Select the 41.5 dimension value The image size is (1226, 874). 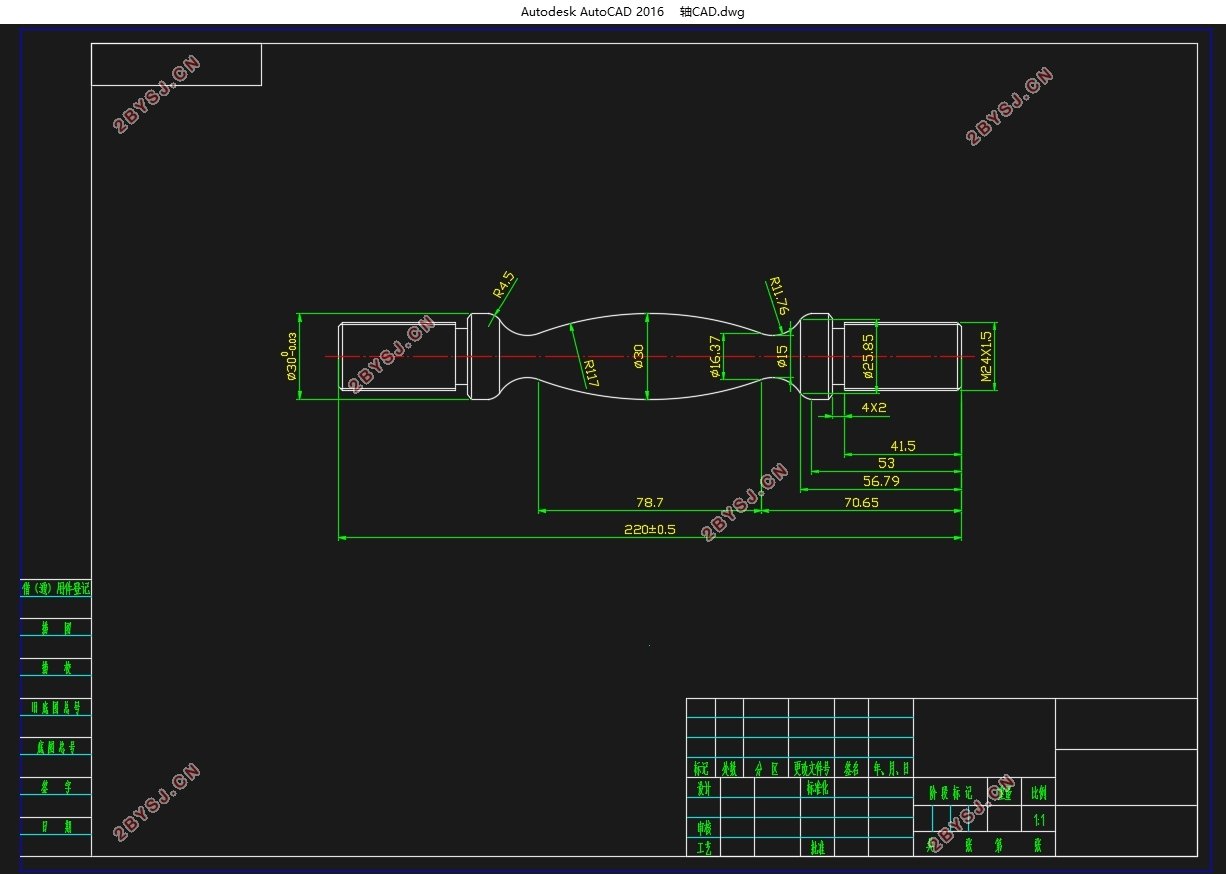click(903, 446)
